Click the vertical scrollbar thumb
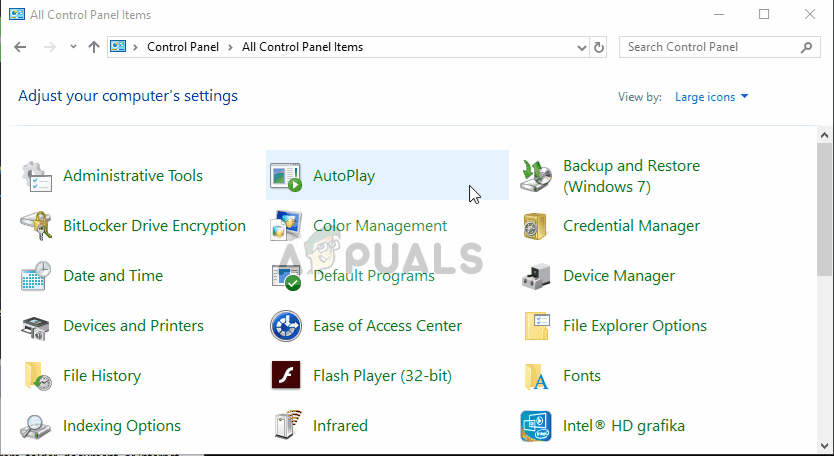834x456 pixels. 825,210
